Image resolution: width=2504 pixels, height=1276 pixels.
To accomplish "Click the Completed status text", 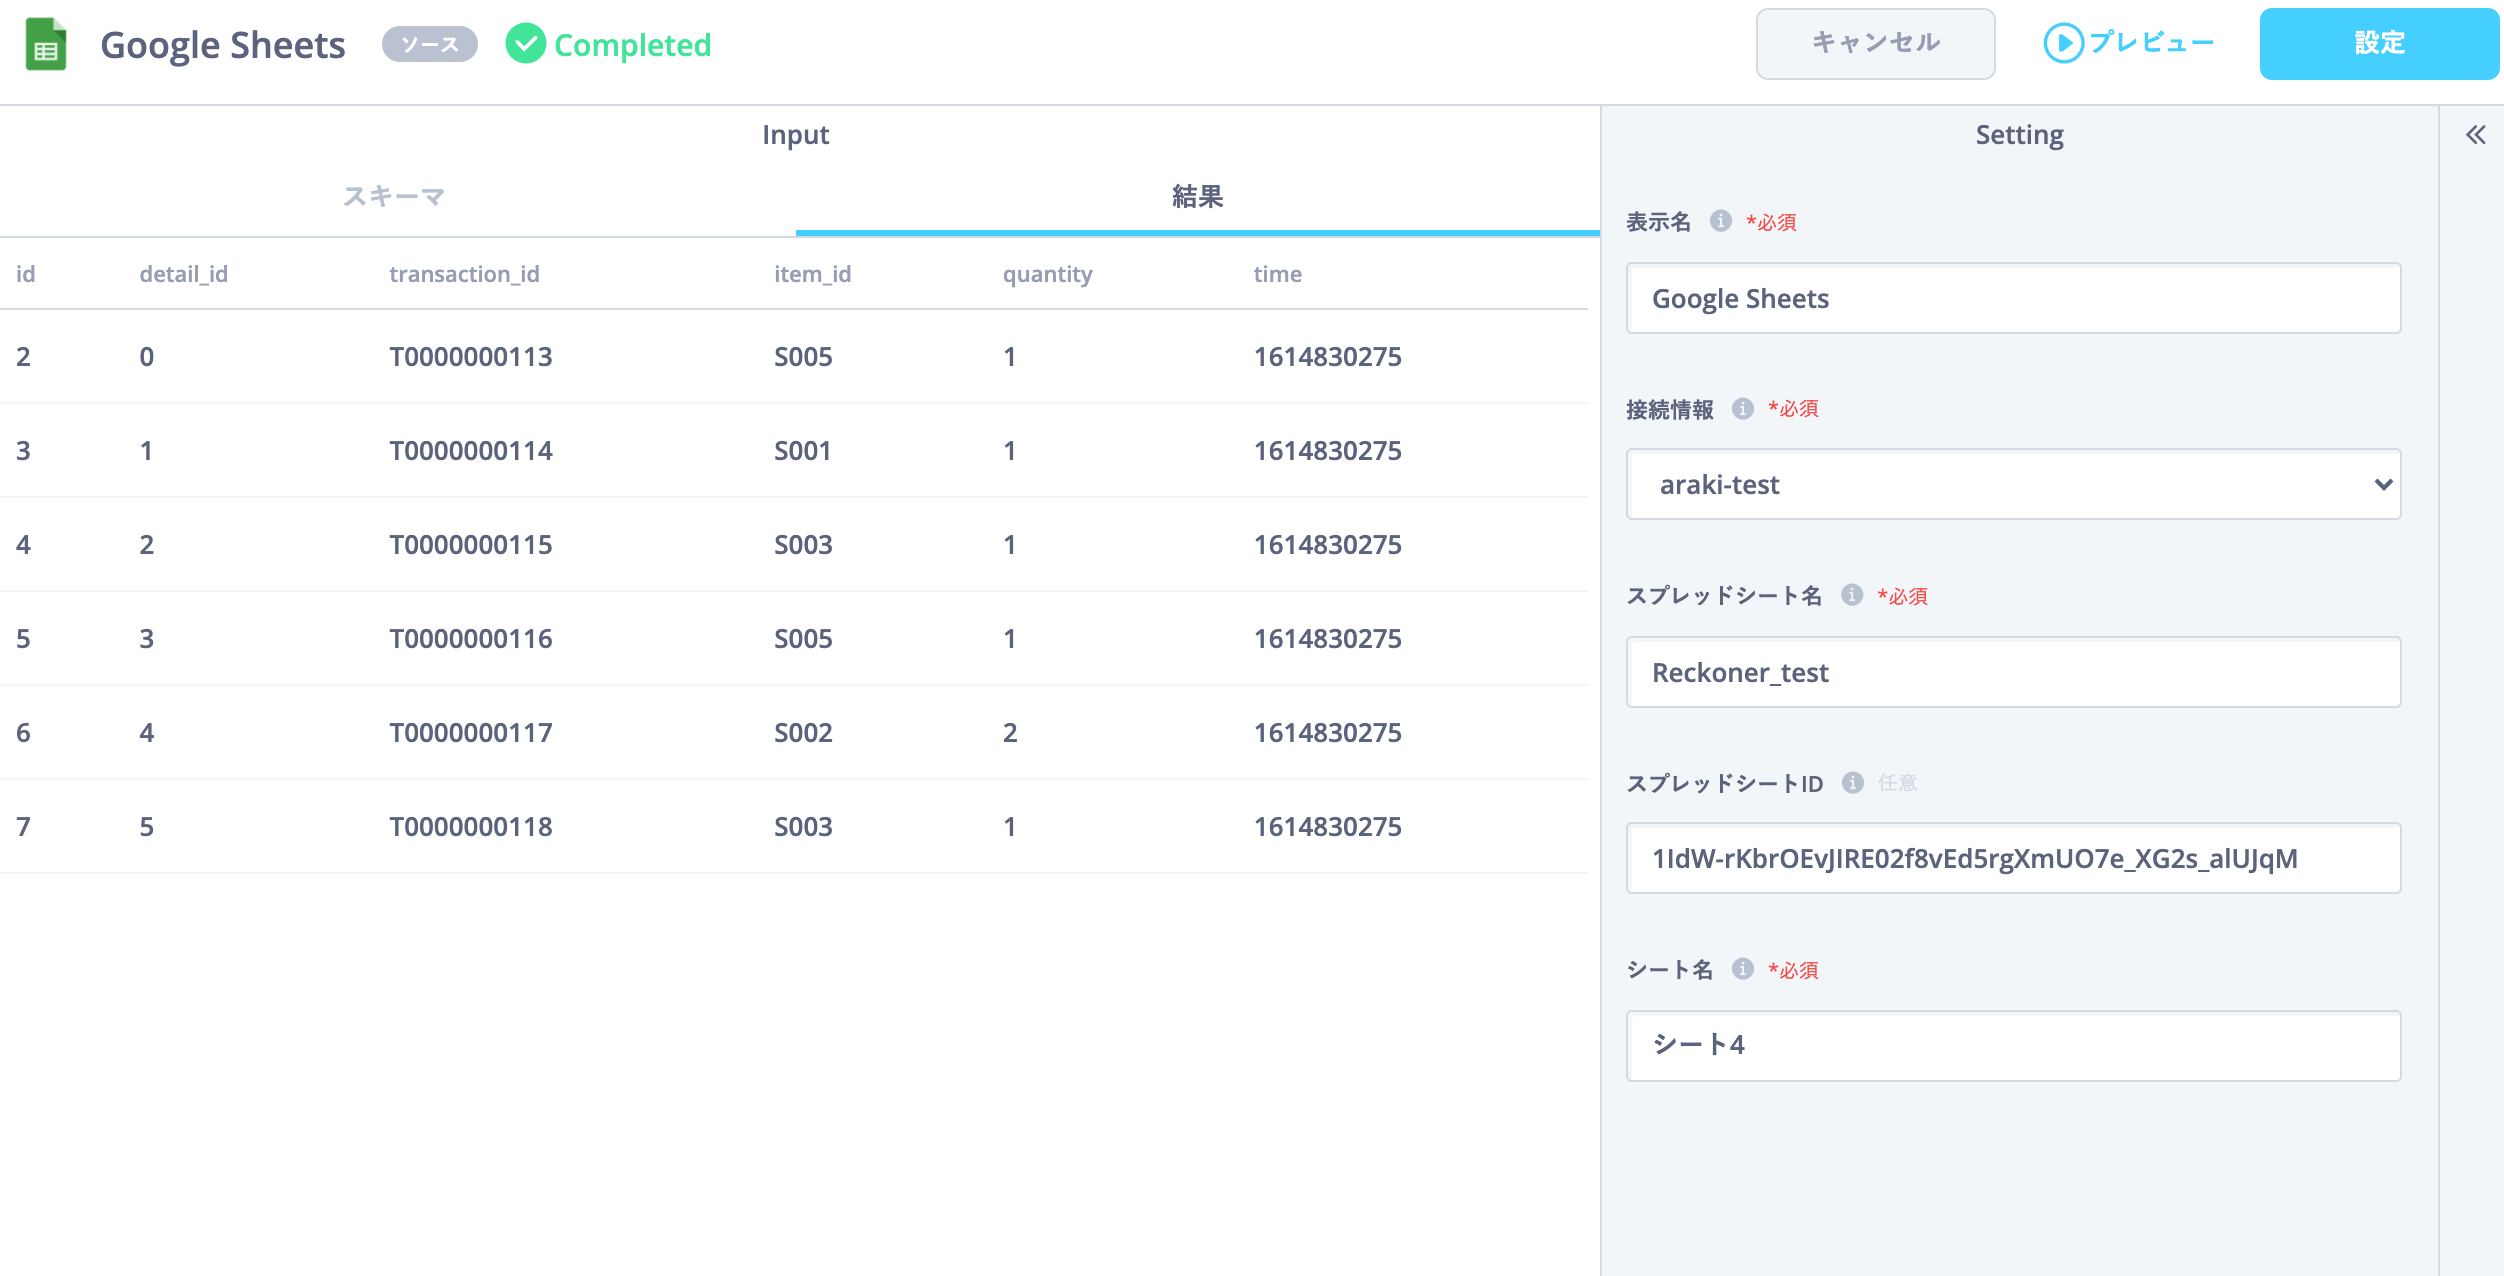I will point(632,45).
